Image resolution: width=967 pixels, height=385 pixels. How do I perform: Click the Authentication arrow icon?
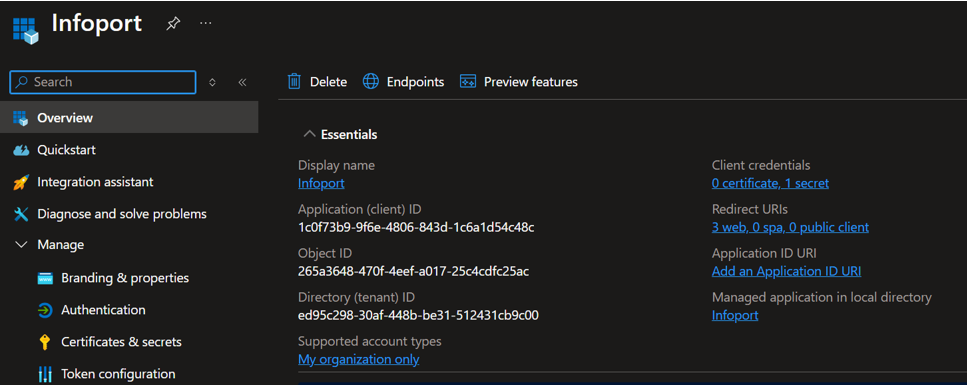click(x=45, y=310)
